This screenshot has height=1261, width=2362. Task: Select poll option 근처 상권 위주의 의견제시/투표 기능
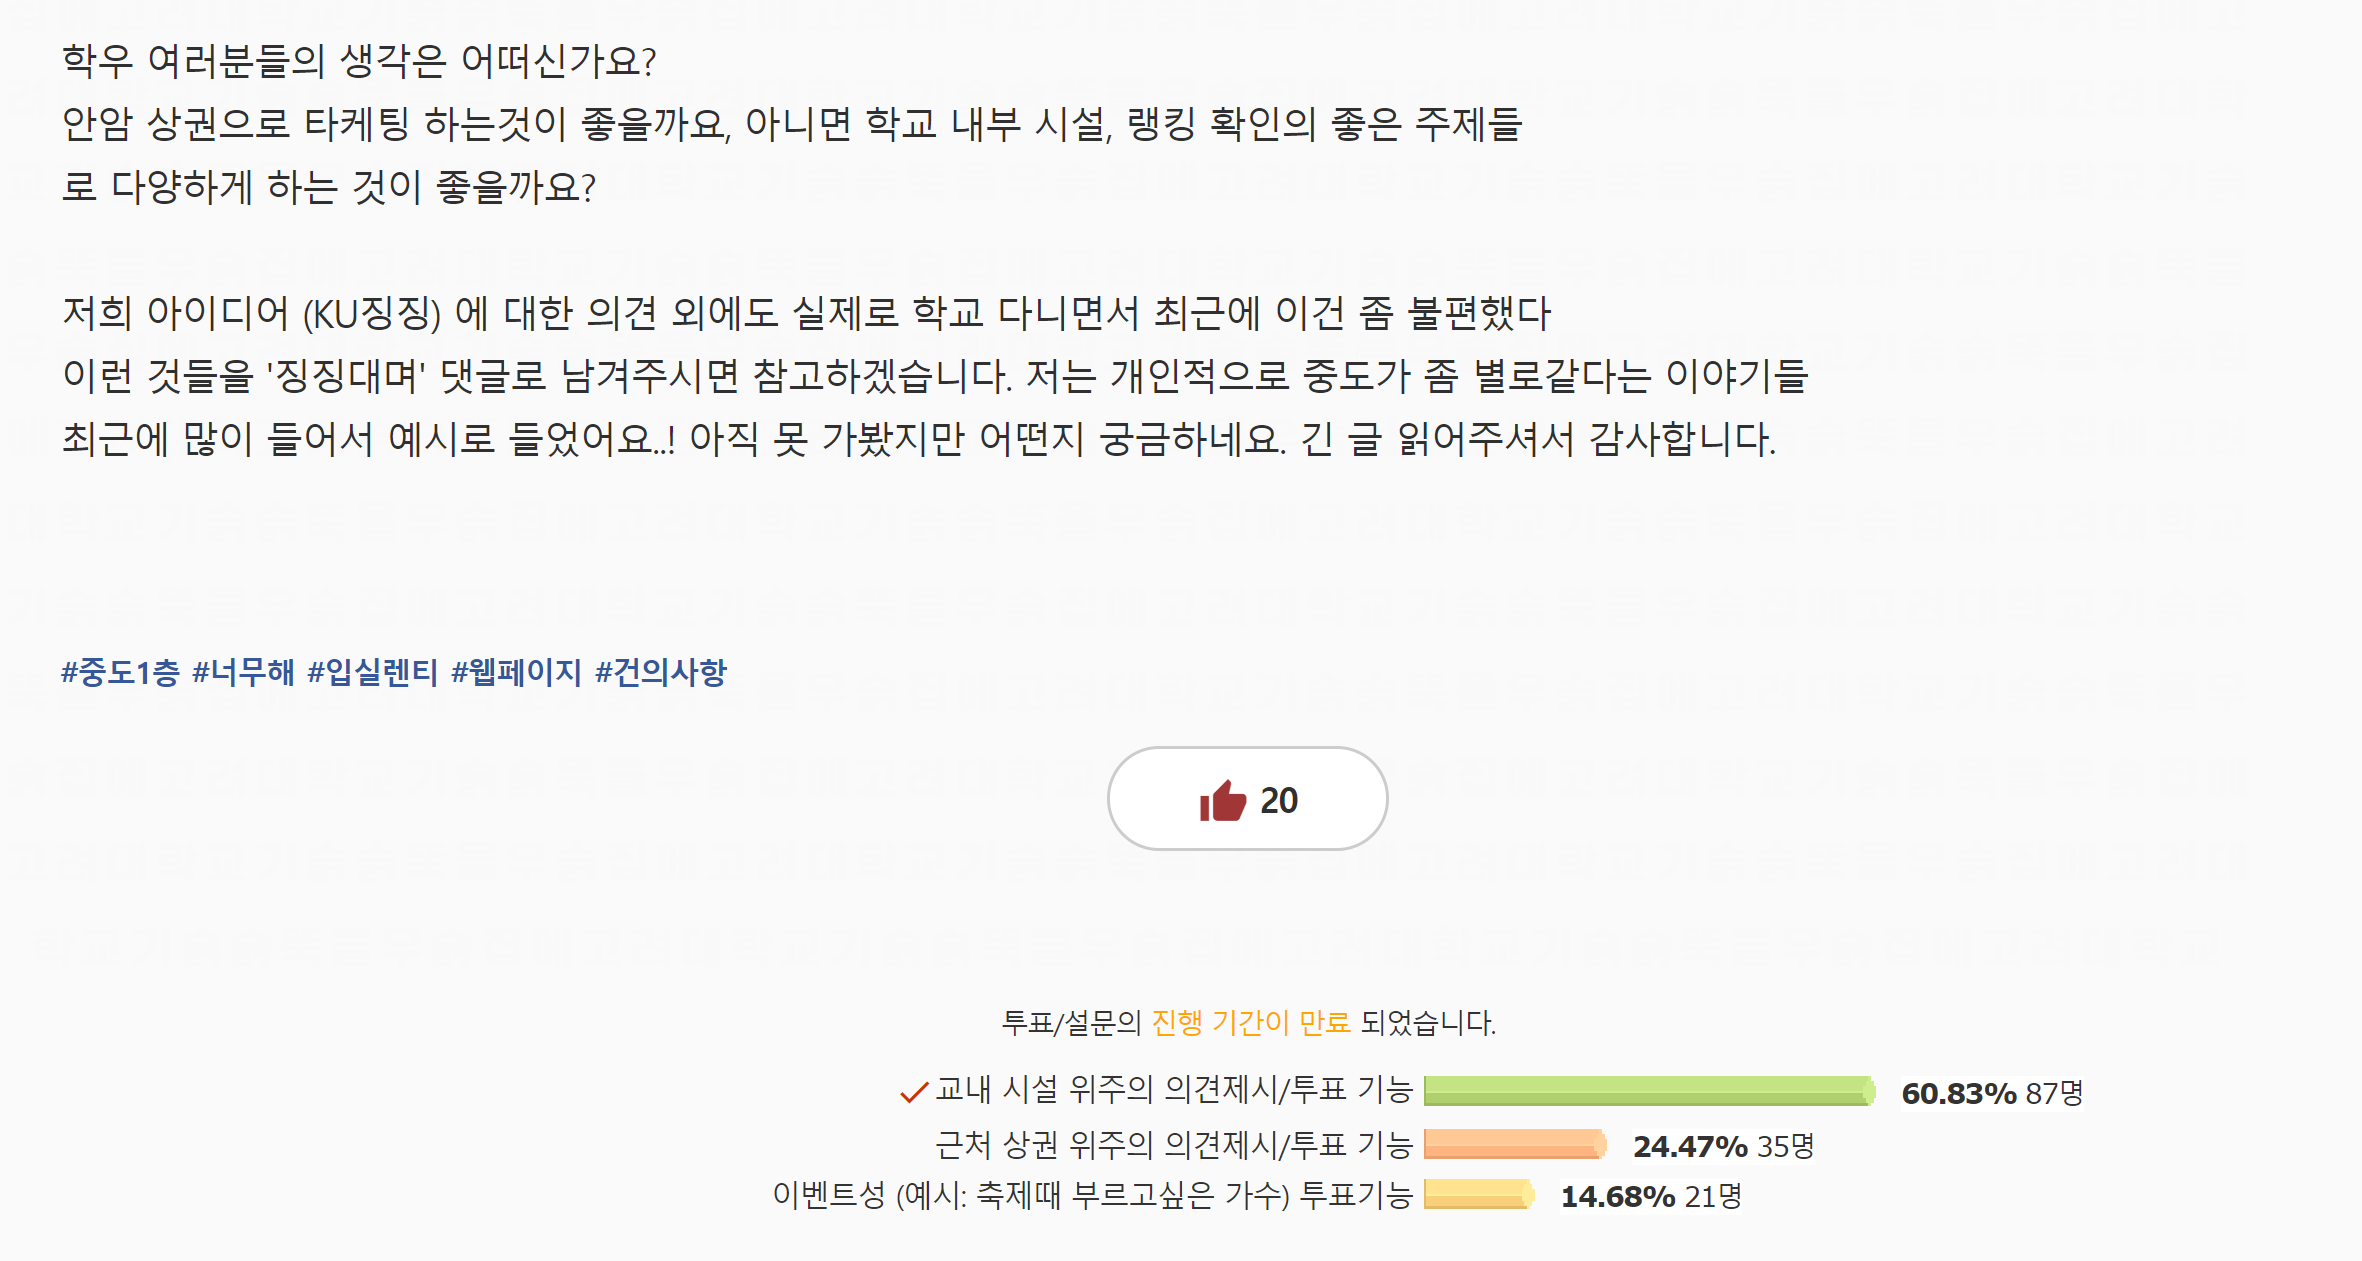pos(1173,1144)
